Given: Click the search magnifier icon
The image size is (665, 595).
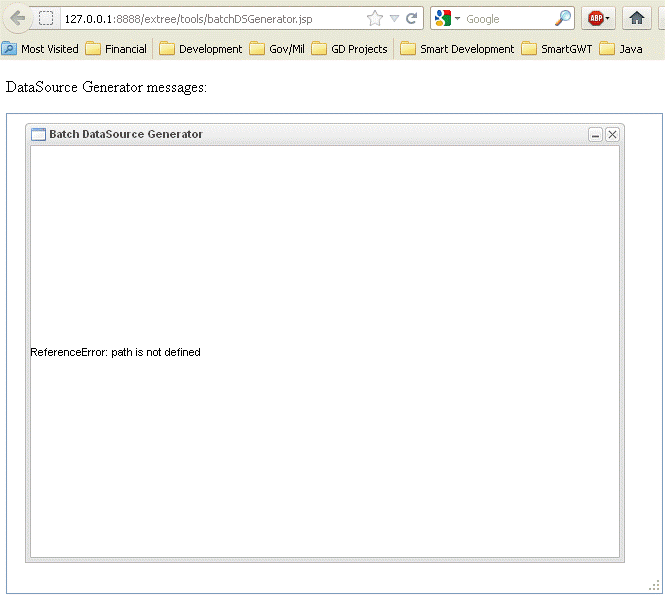Looking at the screenshot, I should click(564, 18).
